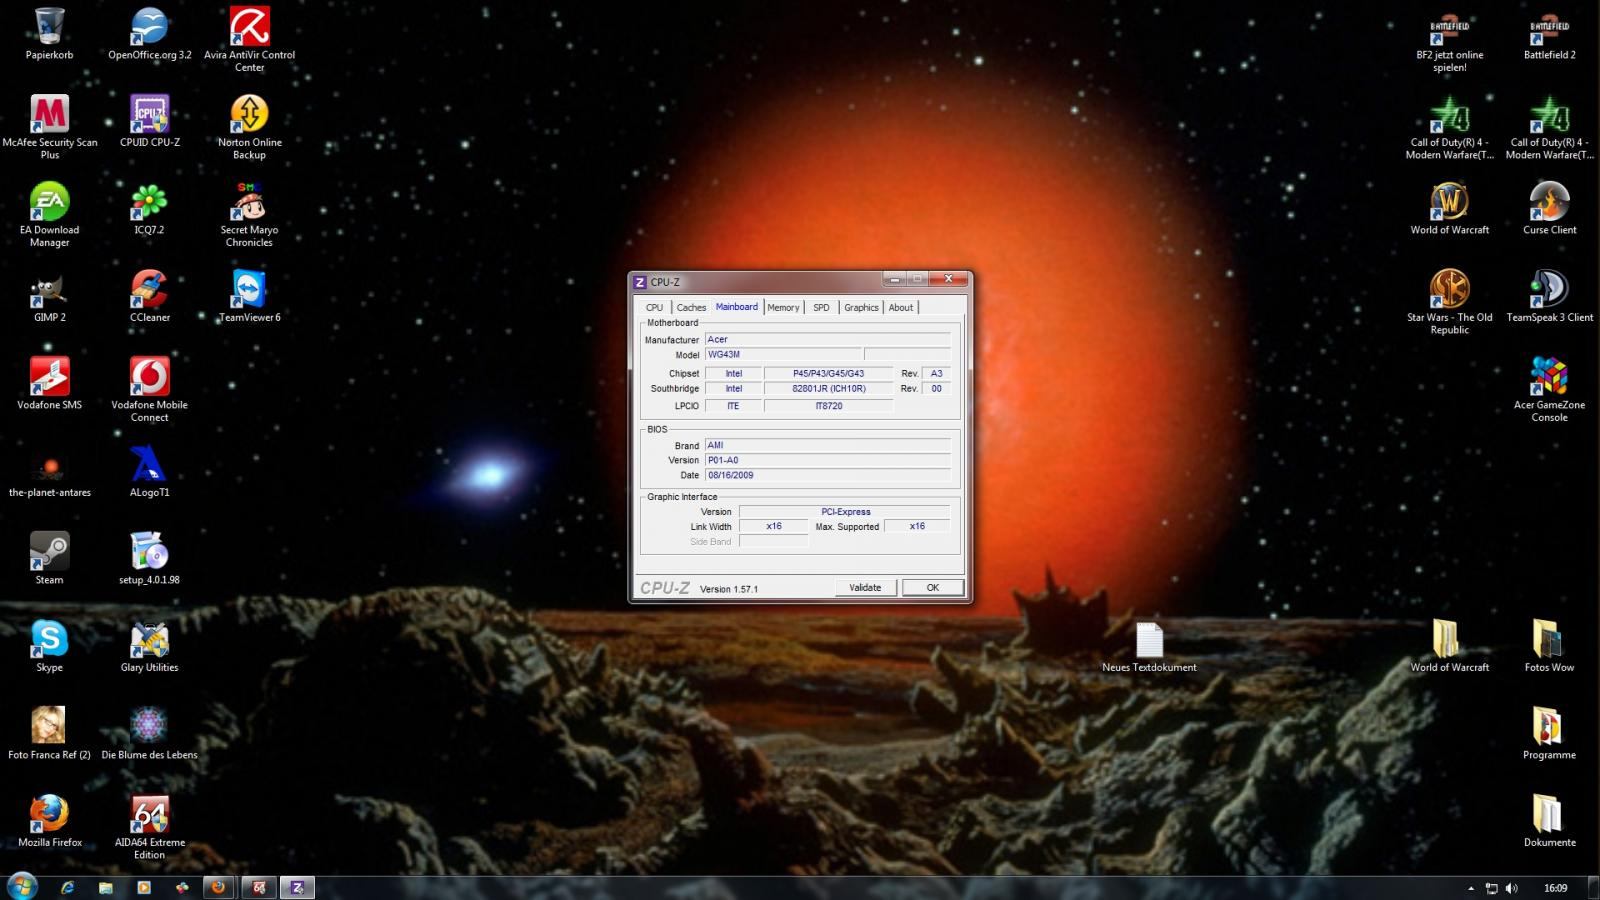Click the Validate button
The image size is (1600, 900).
click(x=865, y=588)
